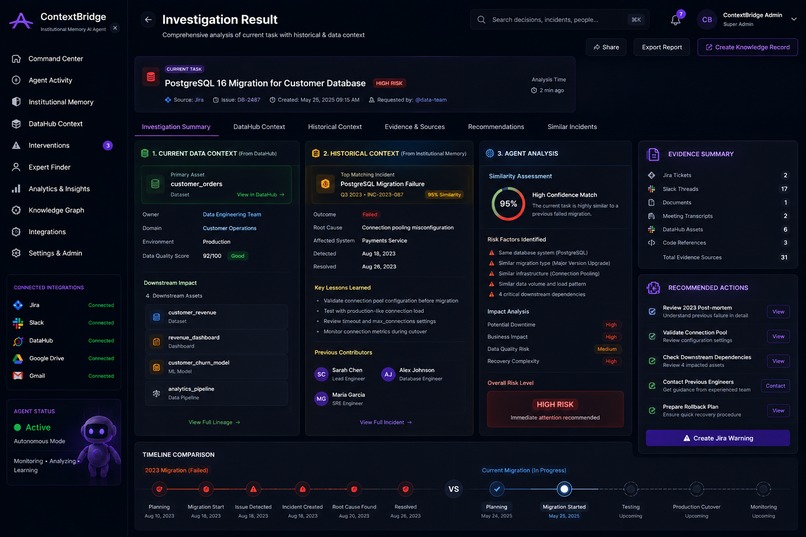Open customer_churn_model downstream asset

tap(216, 367)
